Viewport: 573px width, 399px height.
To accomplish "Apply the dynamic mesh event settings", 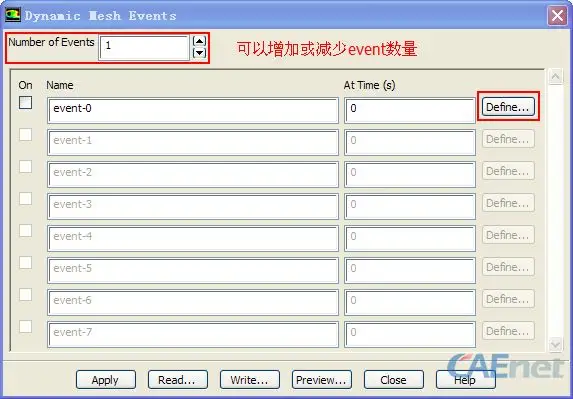I will 106,380.
